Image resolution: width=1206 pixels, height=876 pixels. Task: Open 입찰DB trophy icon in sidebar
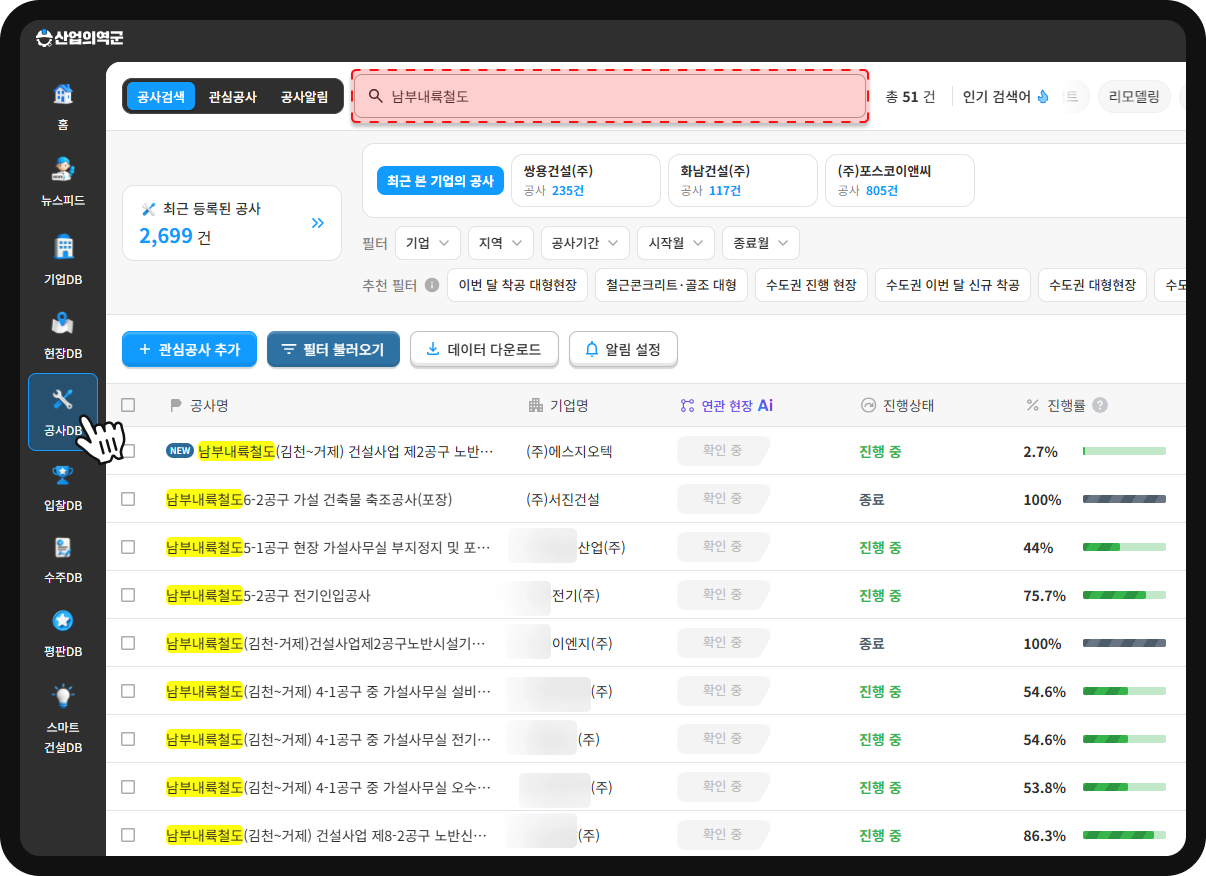[x=63, y=475]
